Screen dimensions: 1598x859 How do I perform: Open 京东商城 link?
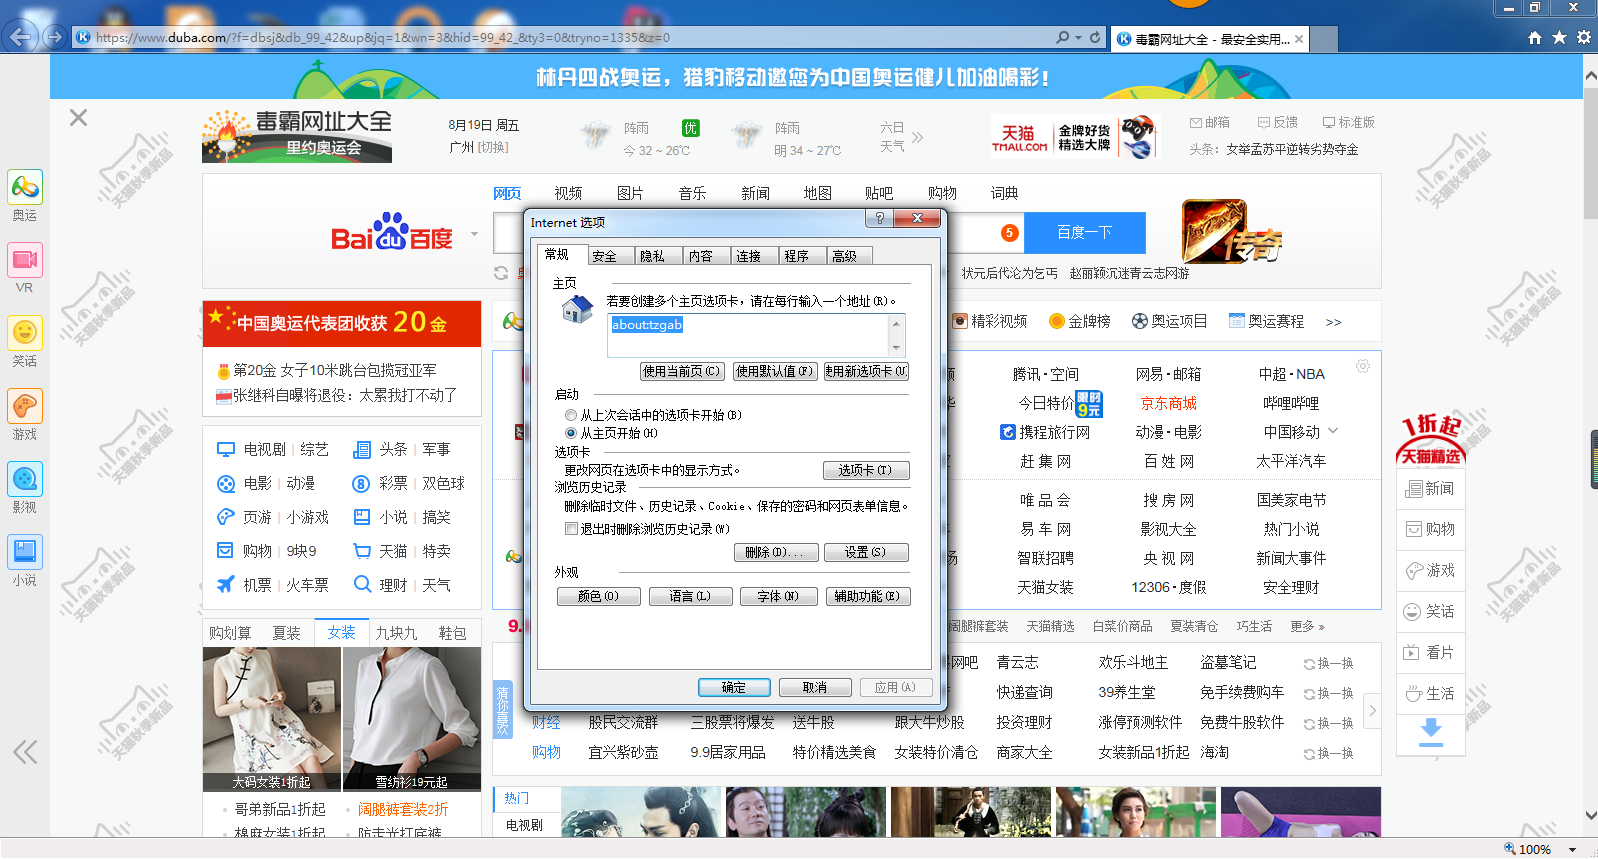pos(1168,403)
